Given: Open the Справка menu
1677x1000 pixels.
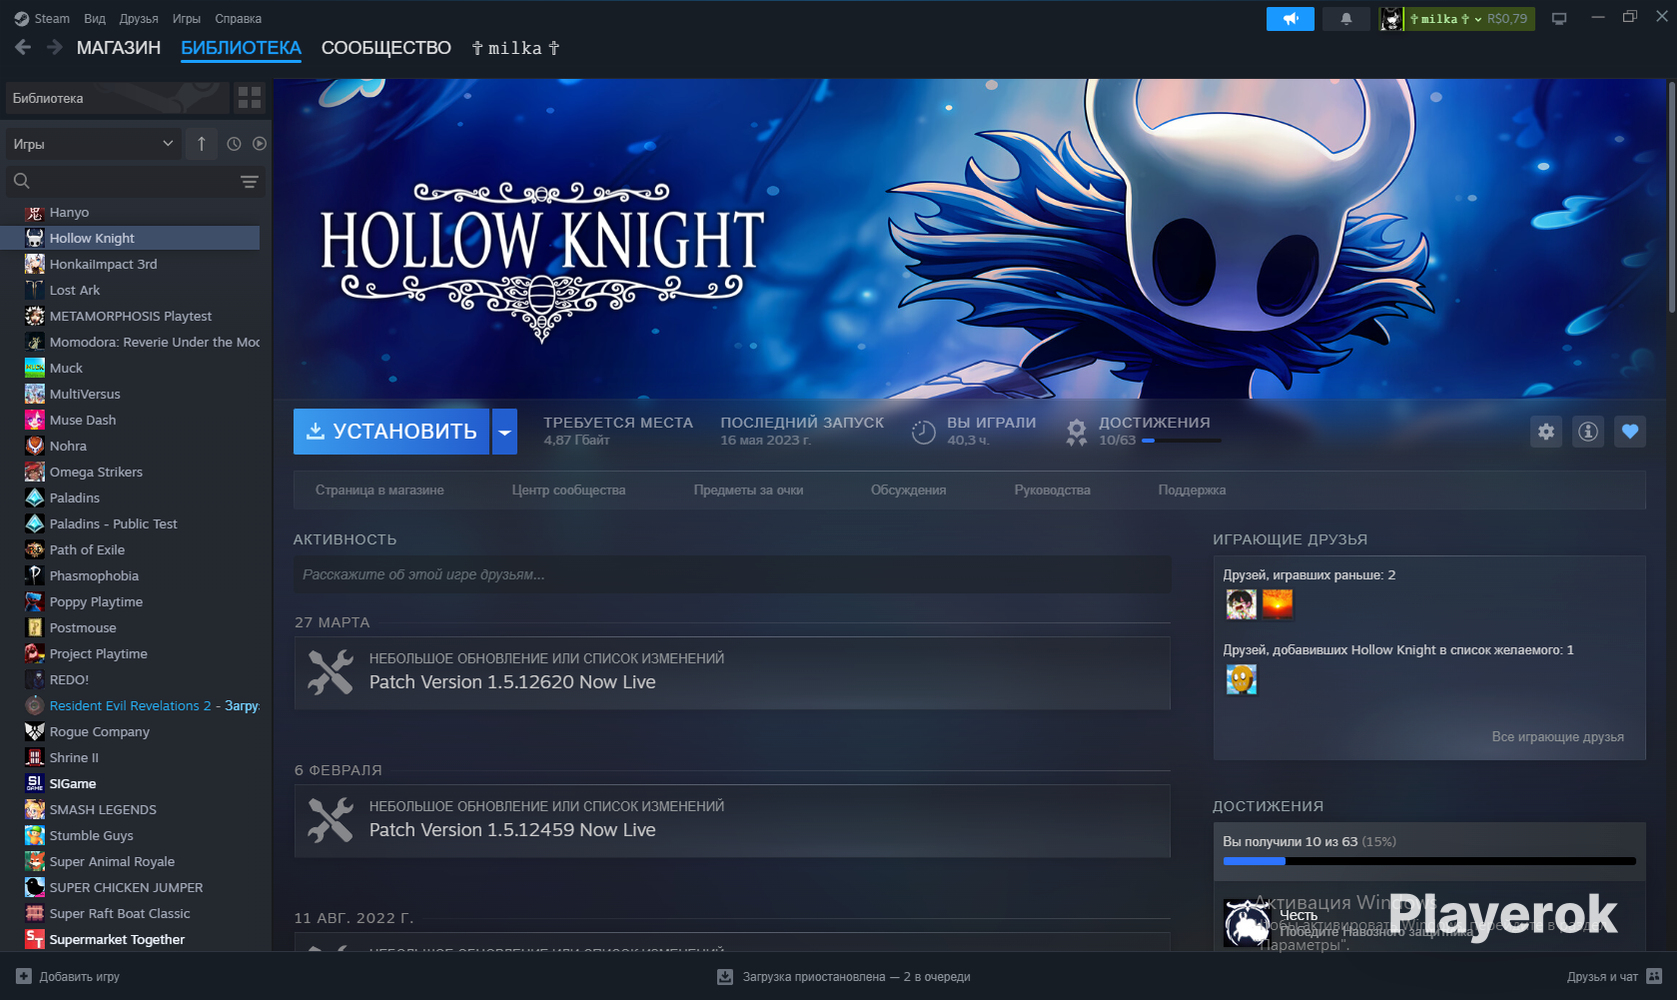Looking at the screenshot, I should tap(238, 19).
